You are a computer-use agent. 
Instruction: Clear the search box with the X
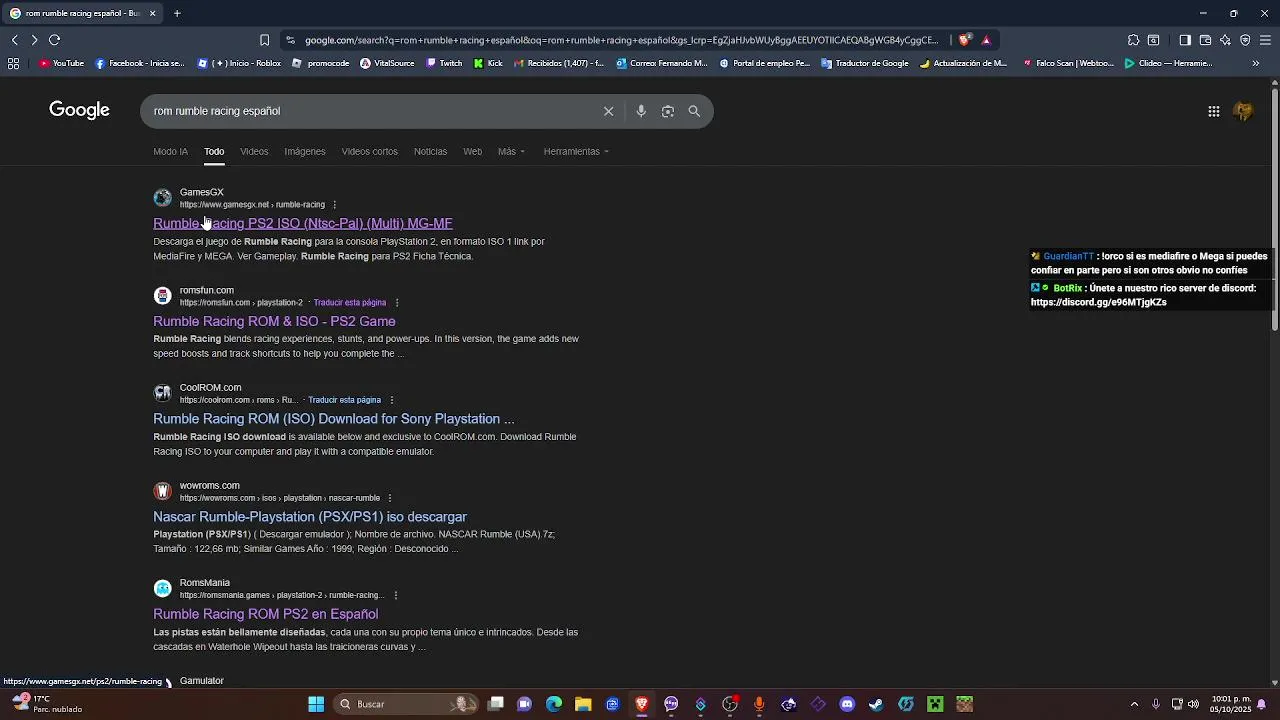click(x=608, y=111)
